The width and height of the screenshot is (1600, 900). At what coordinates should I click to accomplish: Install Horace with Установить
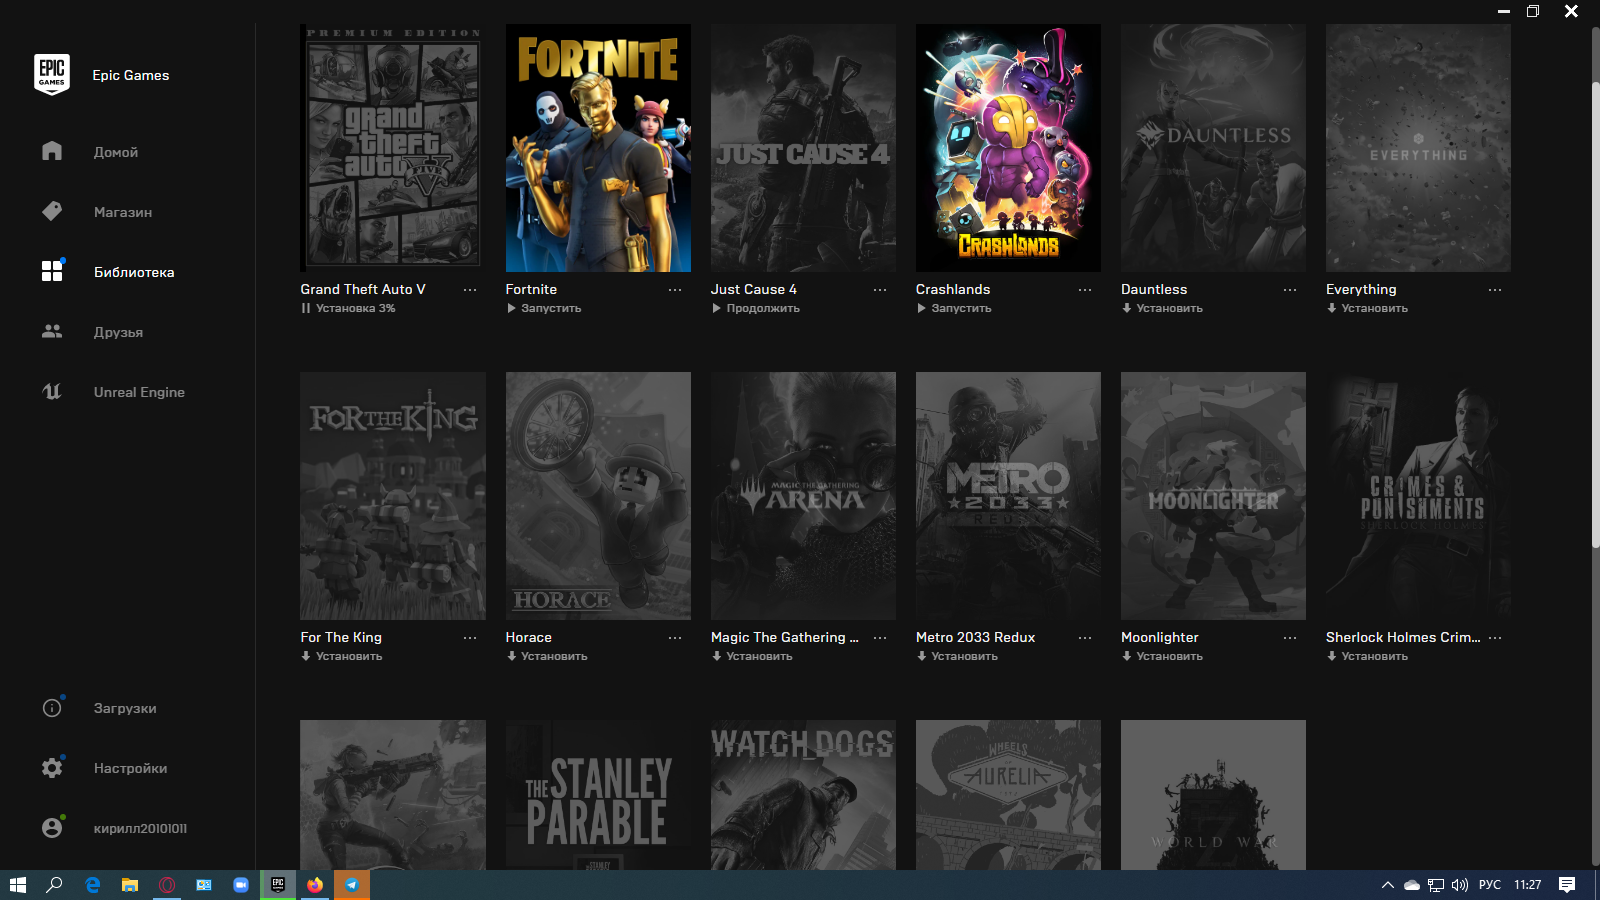point(547,656)
